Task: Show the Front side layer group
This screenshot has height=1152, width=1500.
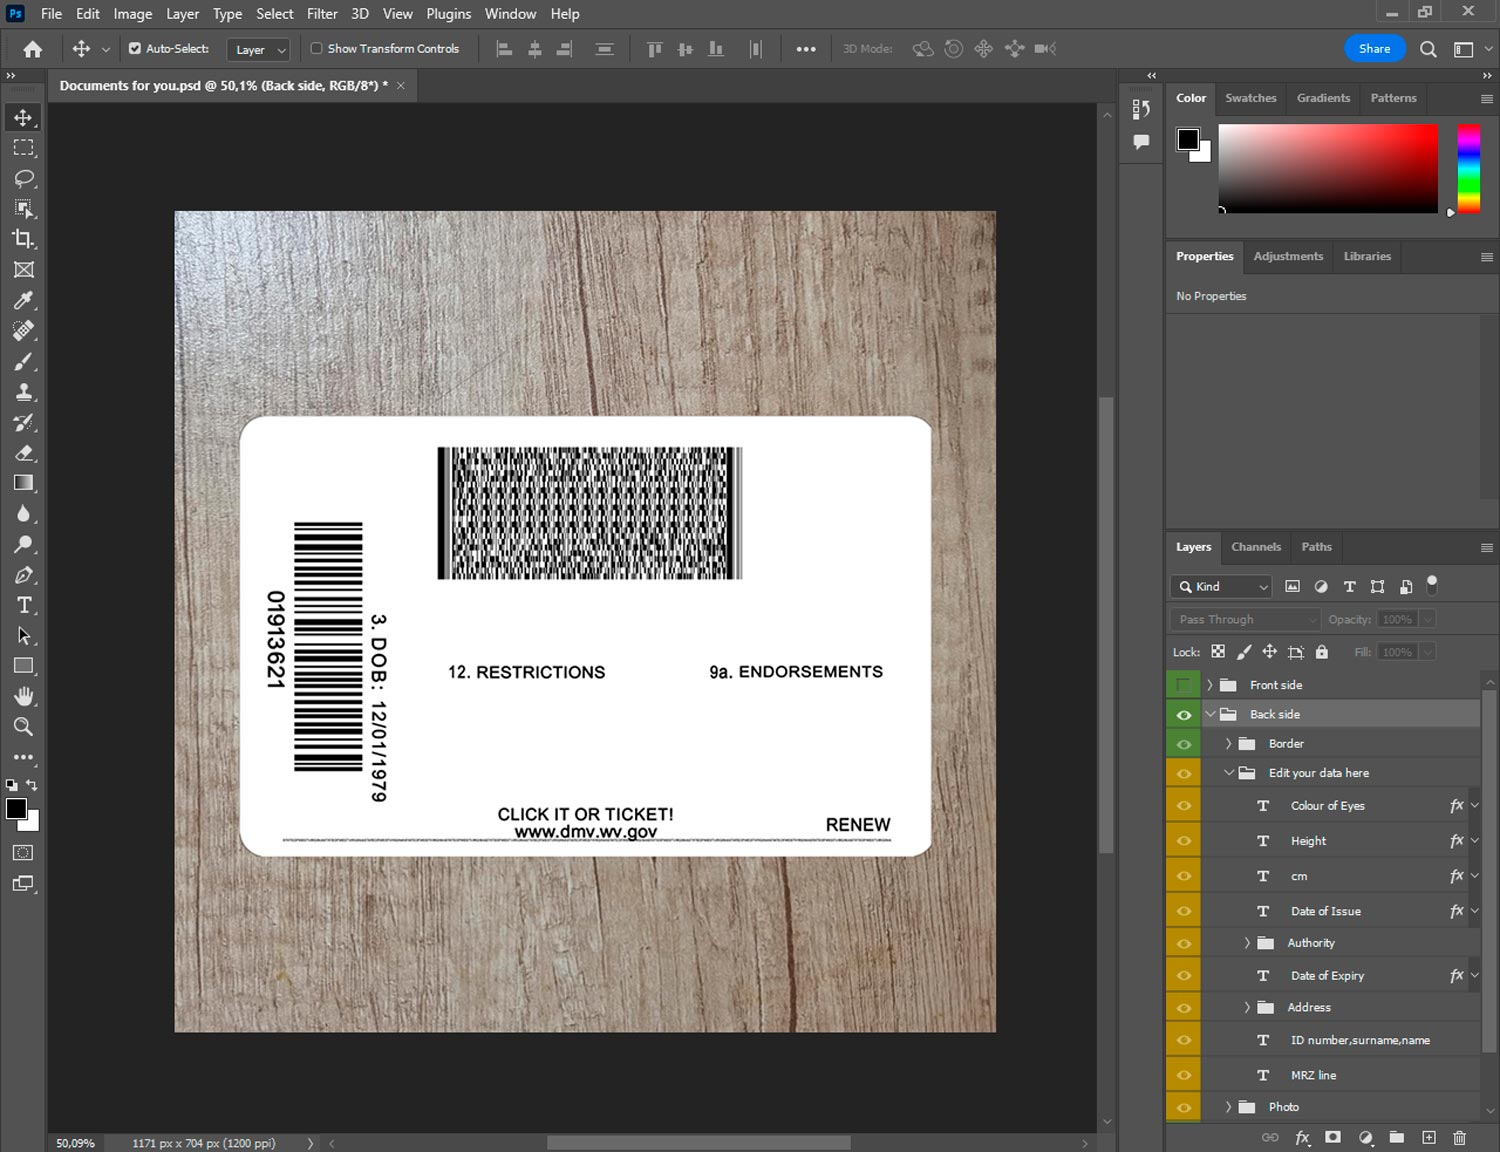Action: point(1183,685)
